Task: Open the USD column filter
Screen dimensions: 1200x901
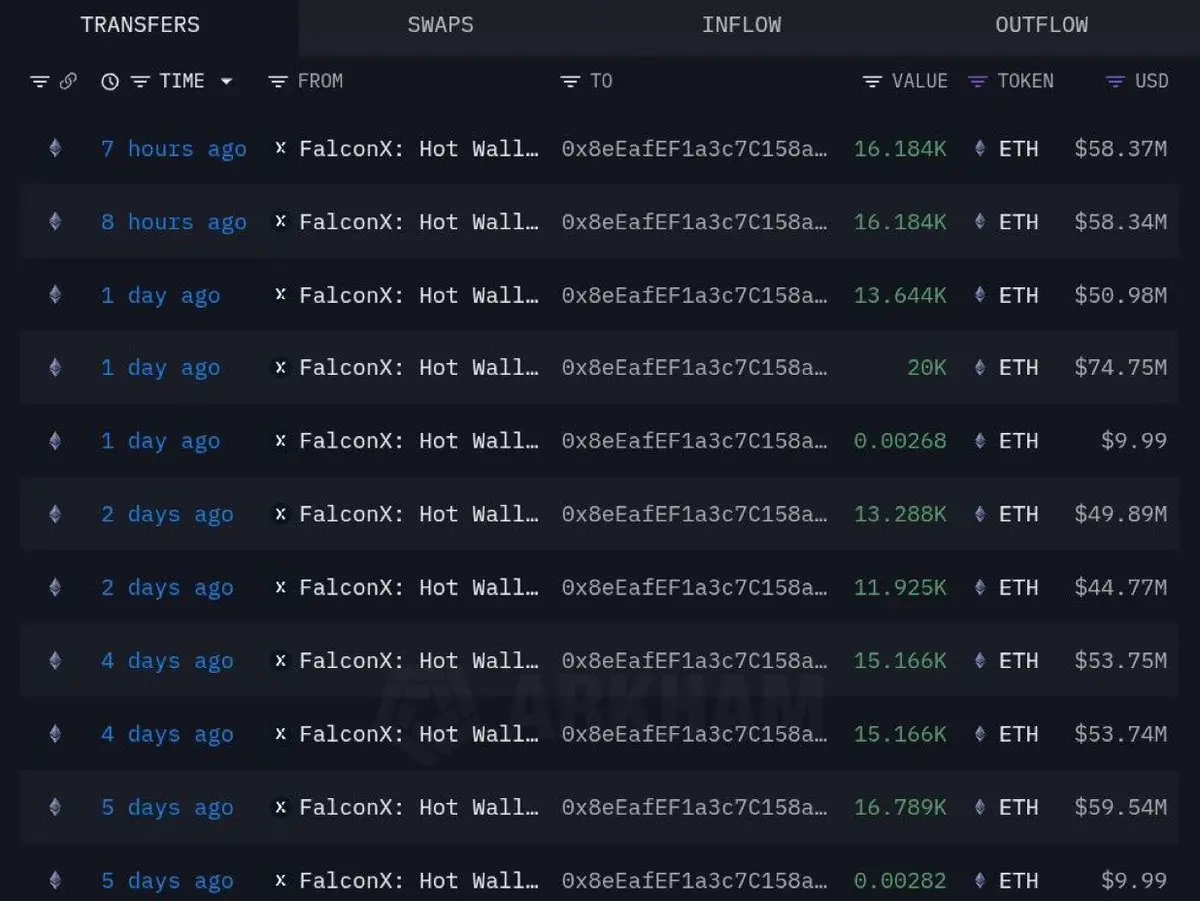Action: pos(1115,82)
